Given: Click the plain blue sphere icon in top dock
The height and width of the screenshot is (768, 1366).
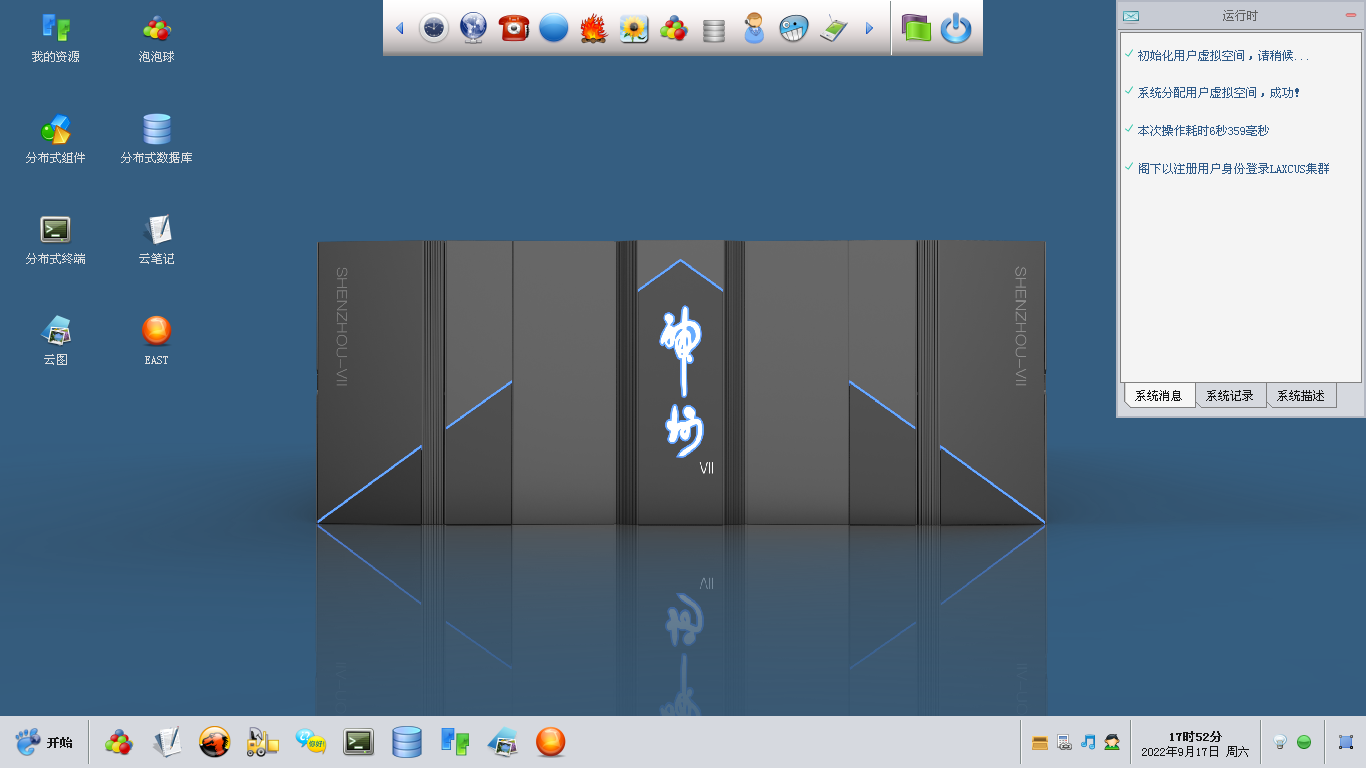Looking at the screenshot, I should tap(554, 28).
